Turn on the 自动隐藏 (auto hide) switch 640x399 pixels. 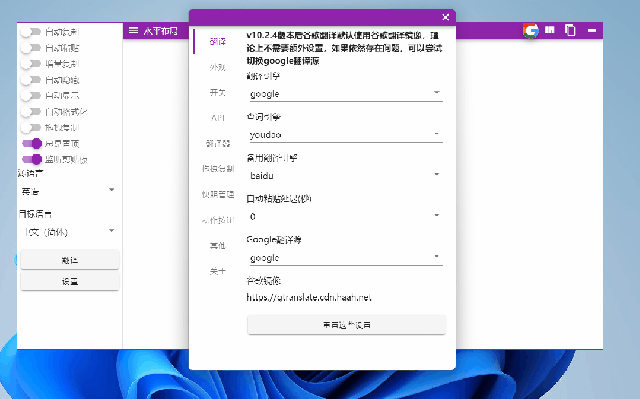tap(31, 80)
